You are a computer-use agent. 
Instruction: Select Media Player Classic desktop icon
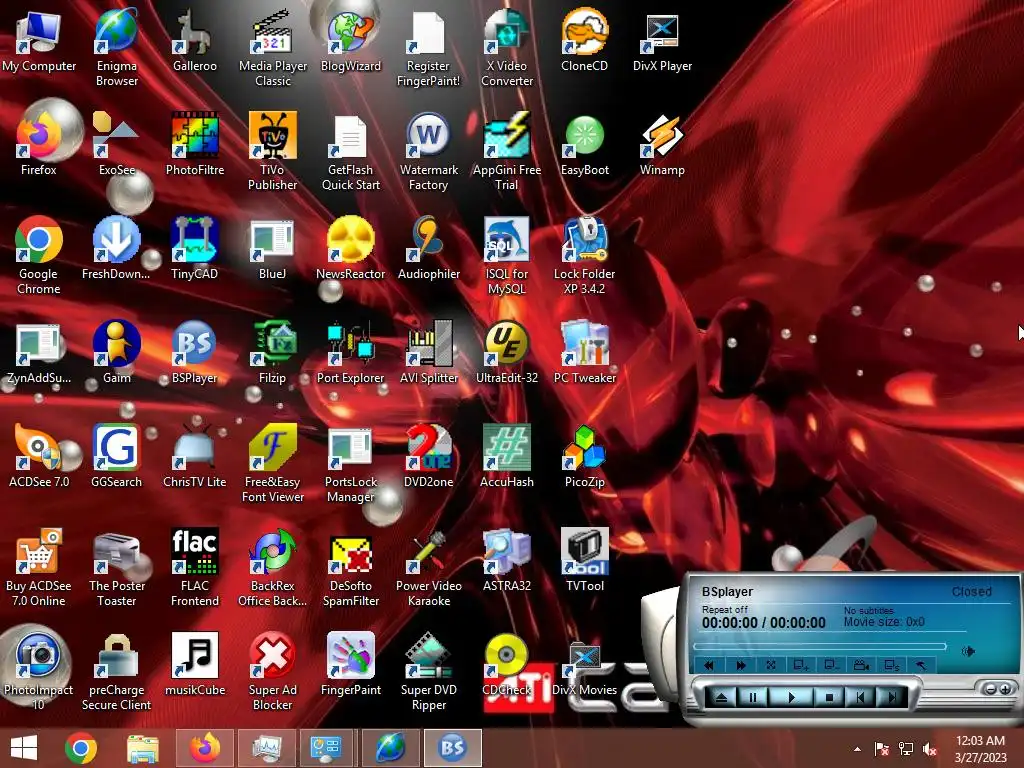(x=273, y=48)
